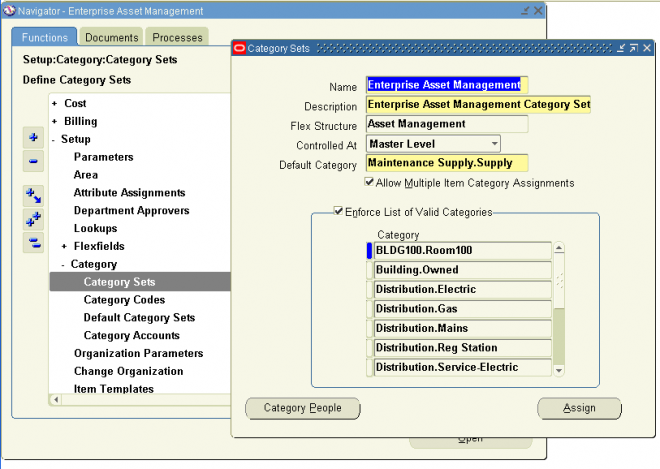Click the Oracle icon in Category Sets title bar
This screenshot has width=660, height=469.
[239, 48]
